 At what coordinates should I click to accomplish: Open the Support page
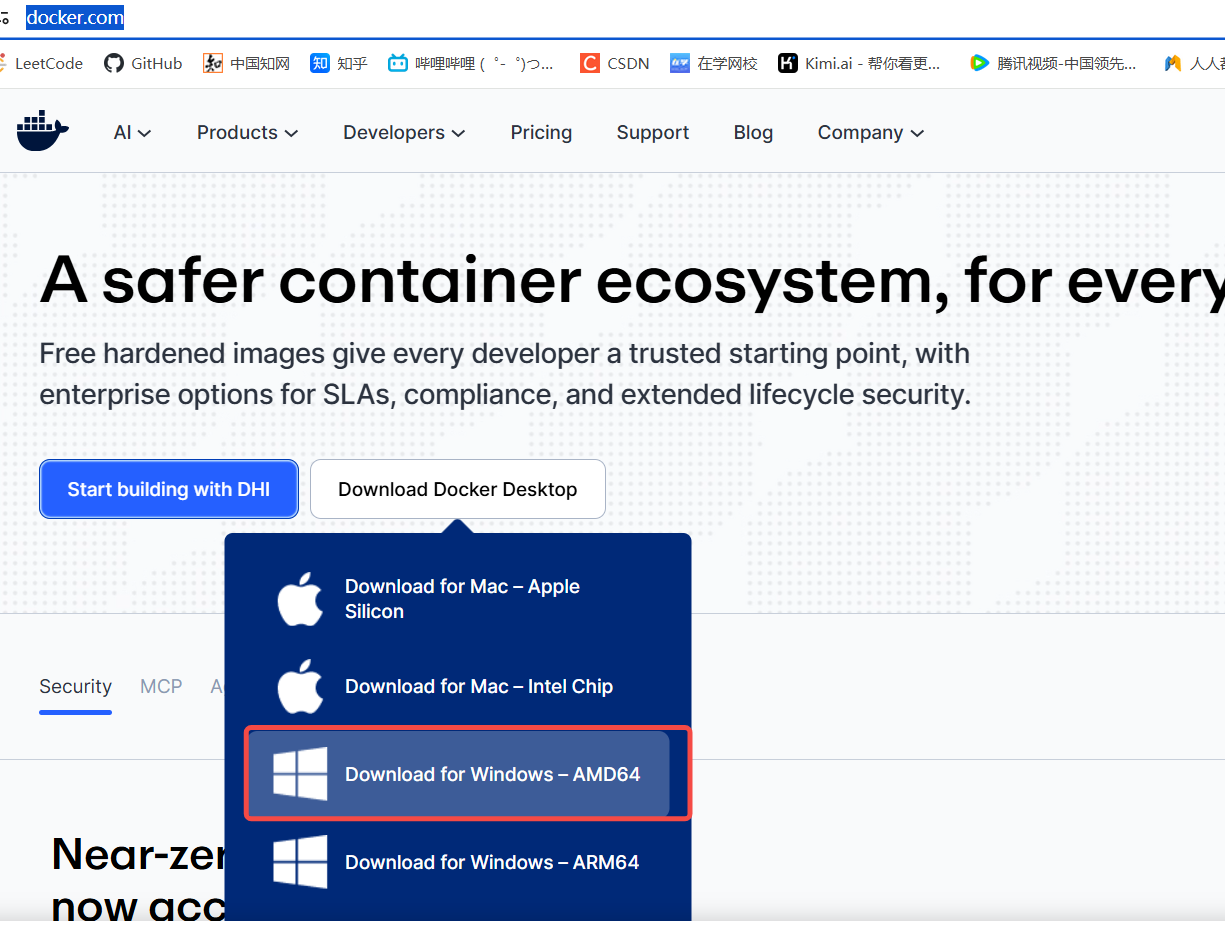[x=653, y=132]
